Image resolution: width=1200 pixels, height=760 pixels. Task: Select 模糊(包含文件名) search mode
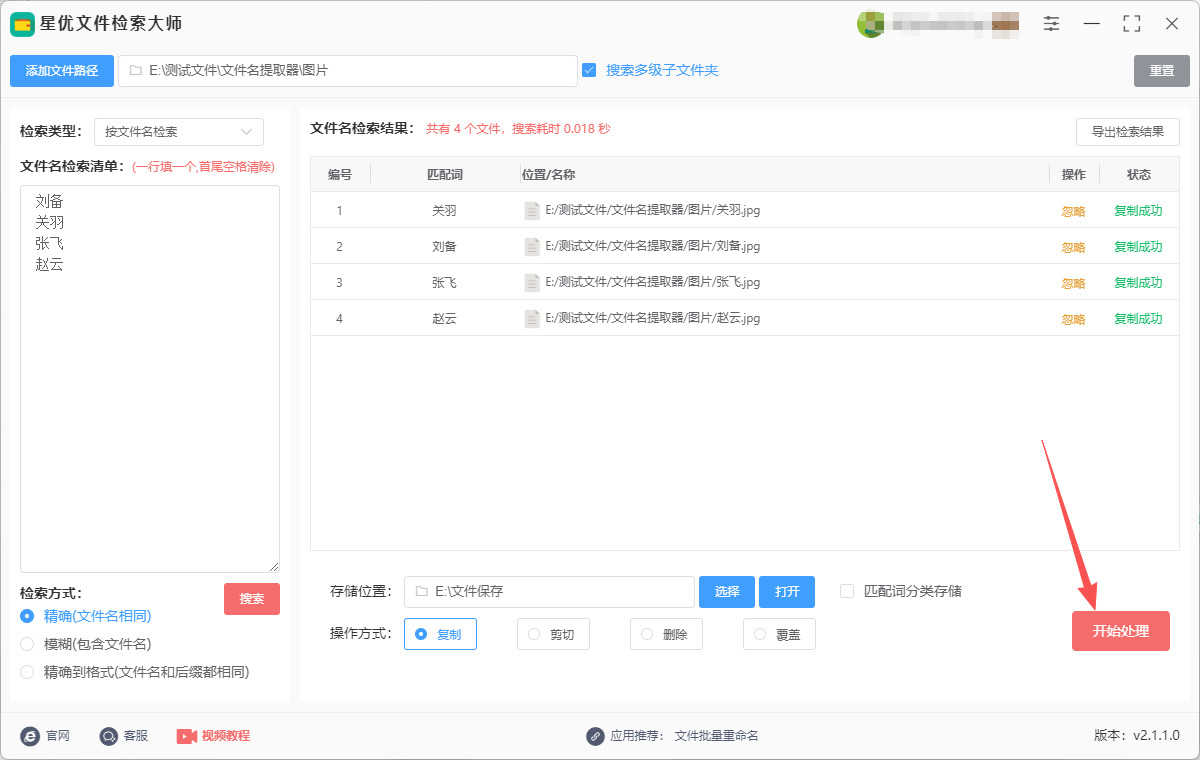27,644
